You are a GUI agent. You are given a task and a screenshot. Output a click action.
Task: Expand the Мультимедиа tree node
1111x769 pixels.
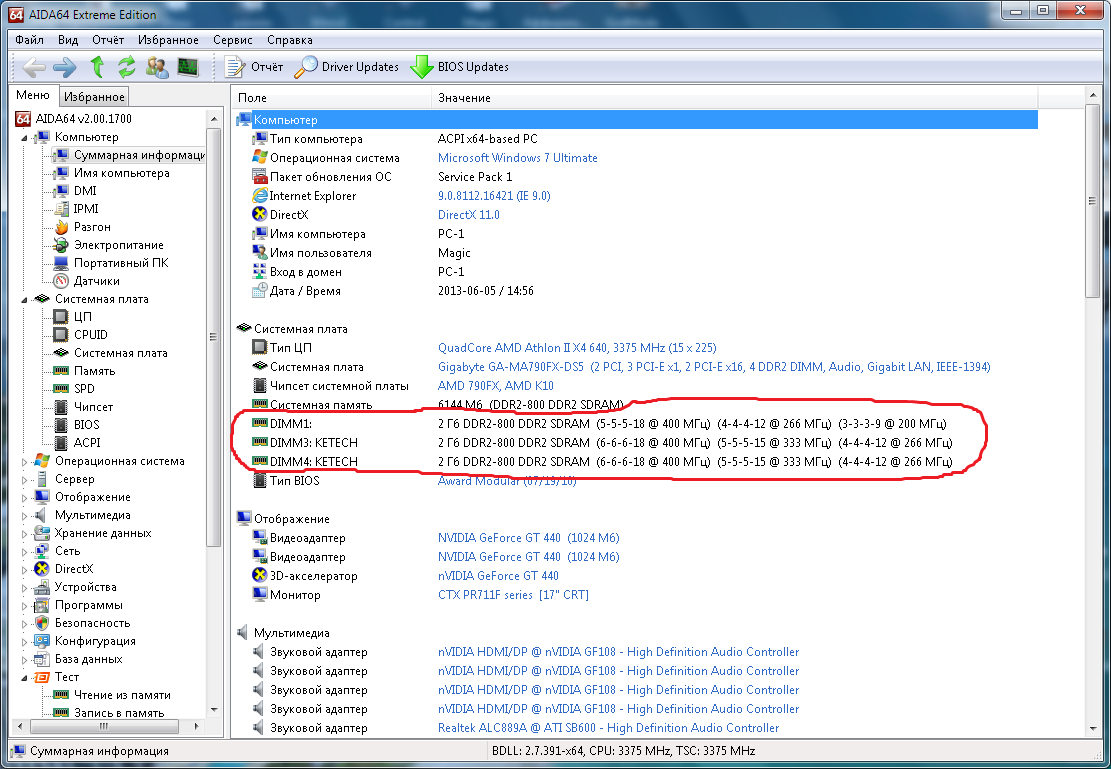24,516
